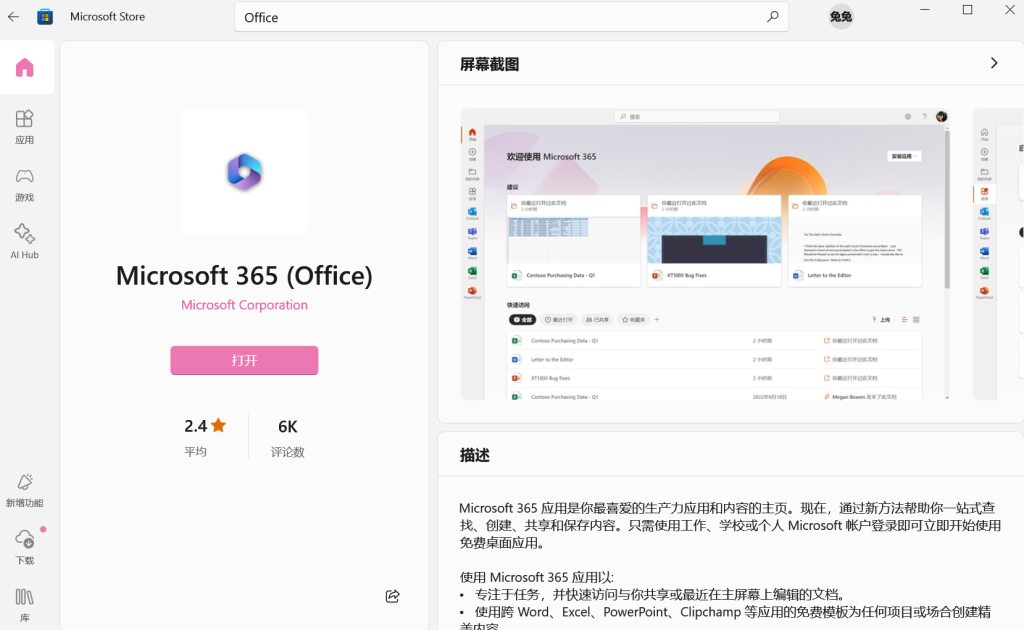This screenshot has width=1024, height=630.
Task: Focus the search box containing "Office"
Action: pos(511,17)
